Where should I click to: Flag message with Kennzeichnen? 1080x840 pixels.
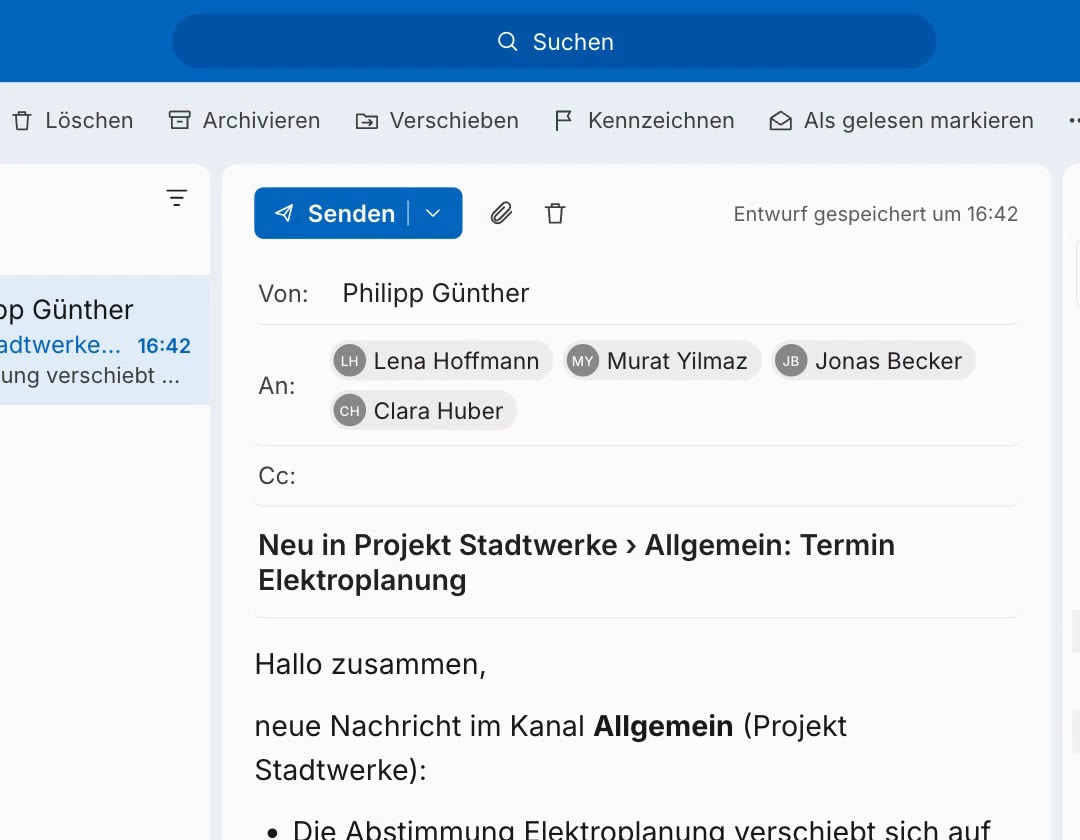644,120
